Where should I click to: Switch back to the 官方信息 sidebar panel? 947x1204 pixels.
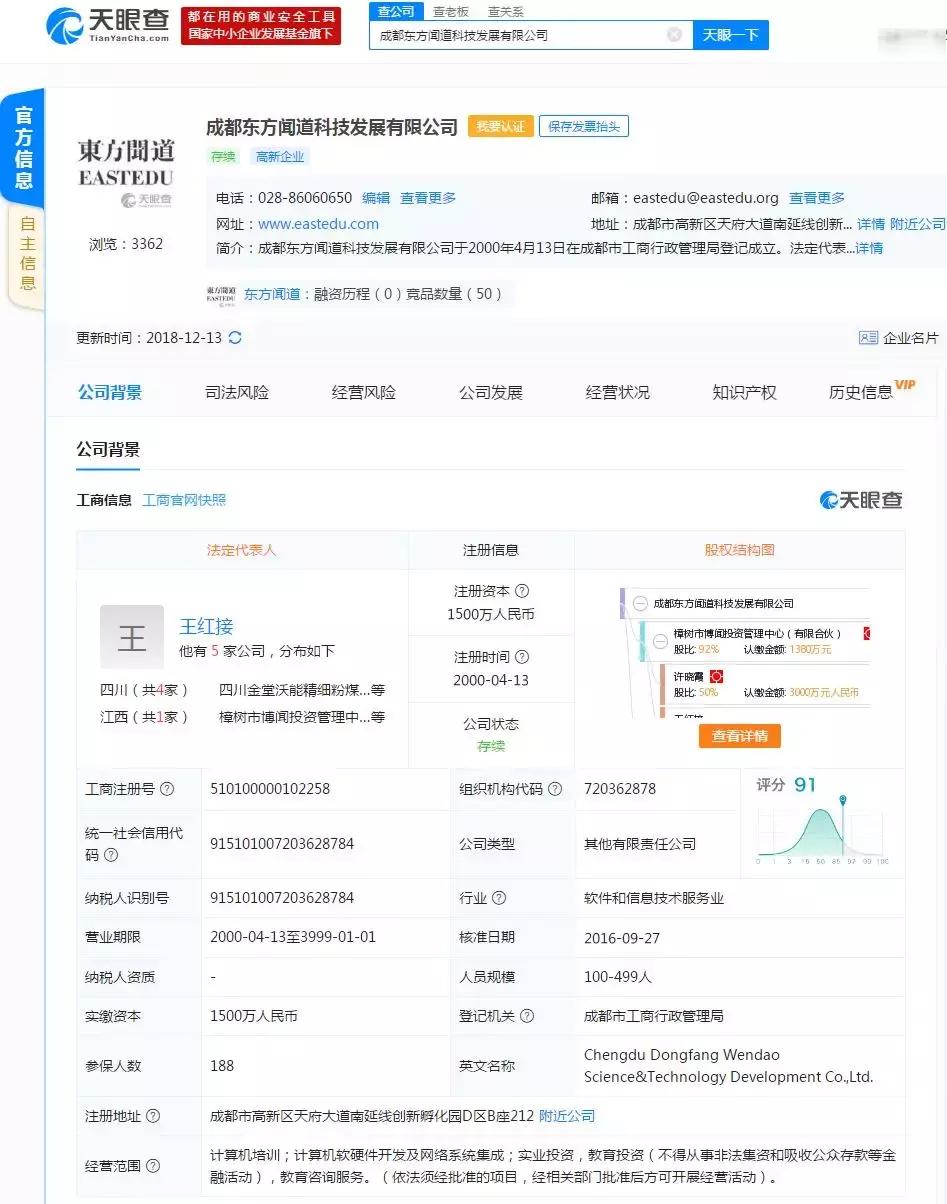pyautogui.click(x=24, y=145)
